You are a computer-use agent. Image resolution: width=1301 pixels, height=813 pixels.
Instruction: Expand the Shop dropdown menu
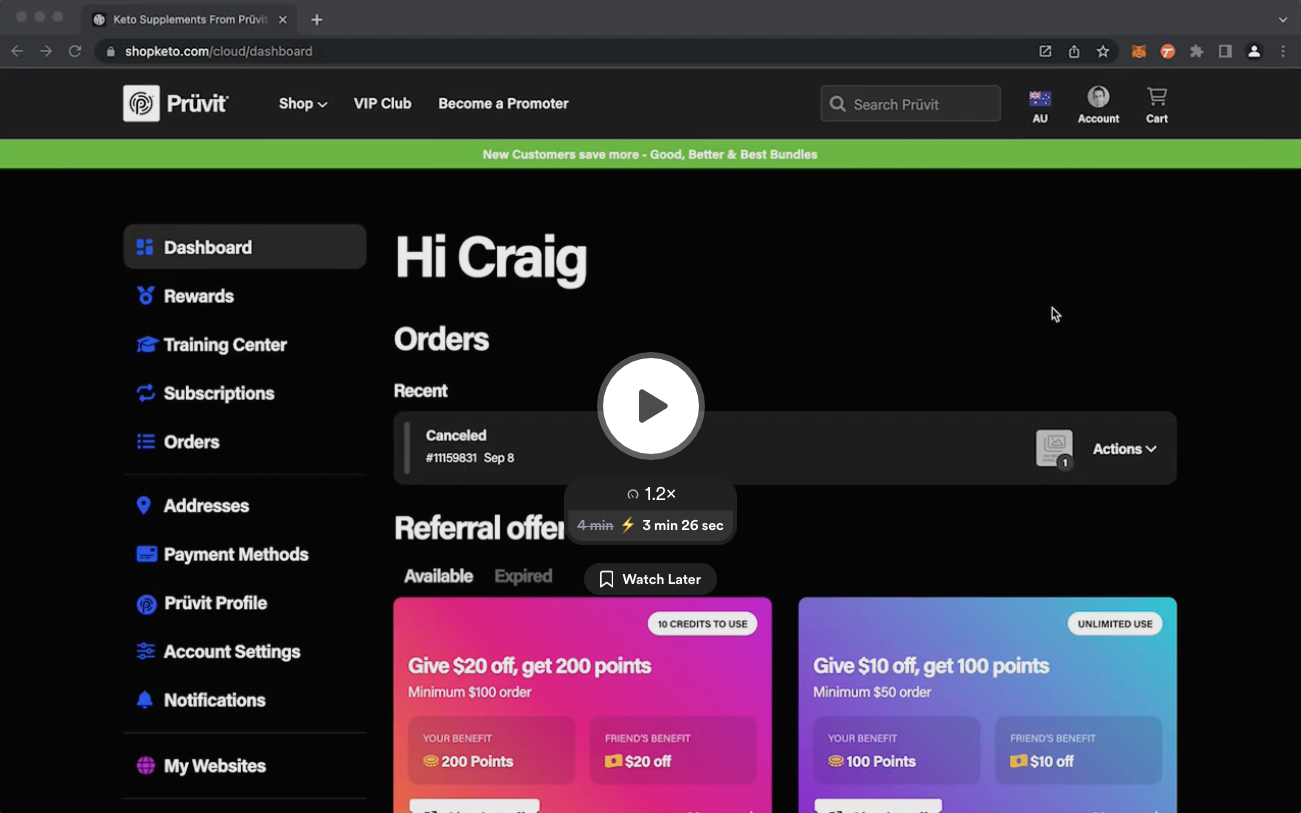click(303, 103)
